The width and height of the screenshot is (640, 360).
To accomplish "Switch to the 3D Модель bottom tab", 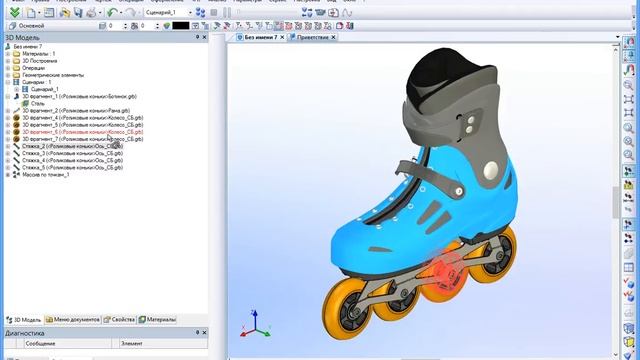I will (x=24, y=320).
